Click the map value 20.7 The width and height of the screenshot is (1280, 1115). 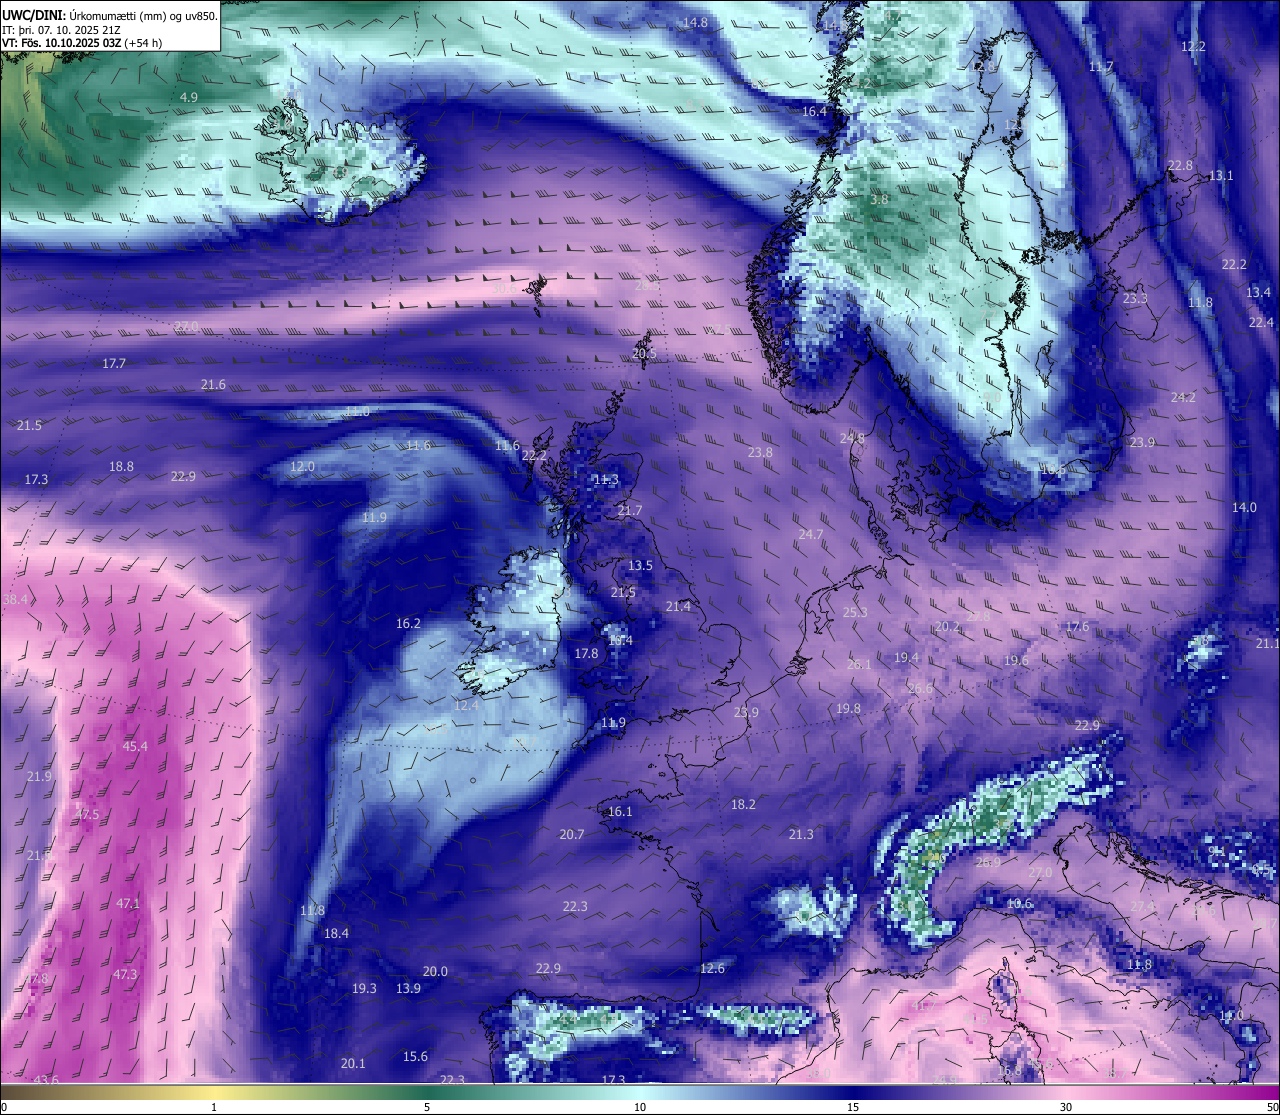coord(572,834)
